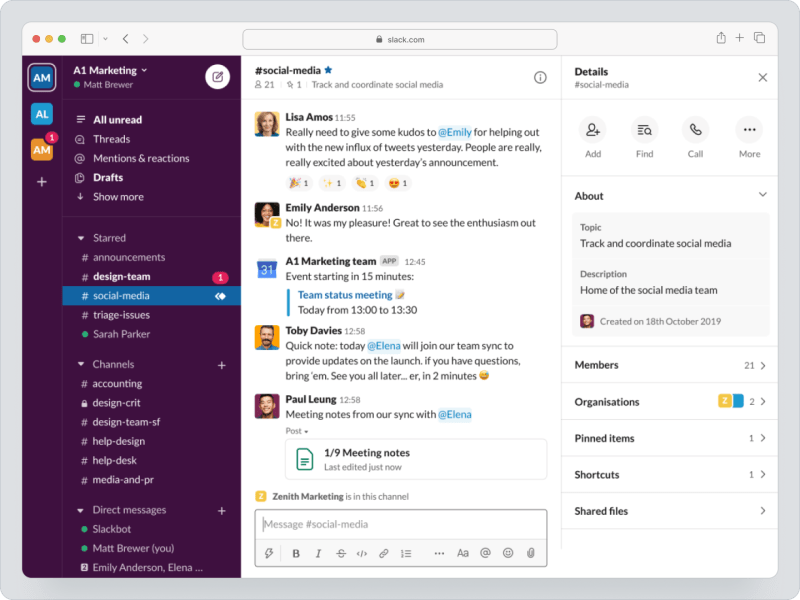Open A1 Marketing workspace menu dropdown
Viewport: 800px width, 600px height.
coord(110,70)
